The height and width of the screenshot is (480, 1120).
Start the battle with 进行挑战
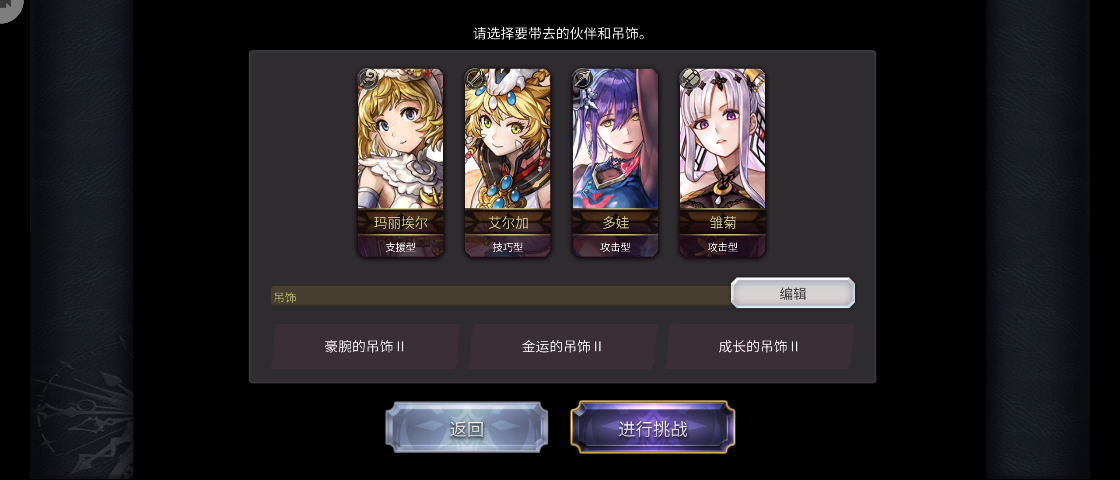tap(653, 429)
